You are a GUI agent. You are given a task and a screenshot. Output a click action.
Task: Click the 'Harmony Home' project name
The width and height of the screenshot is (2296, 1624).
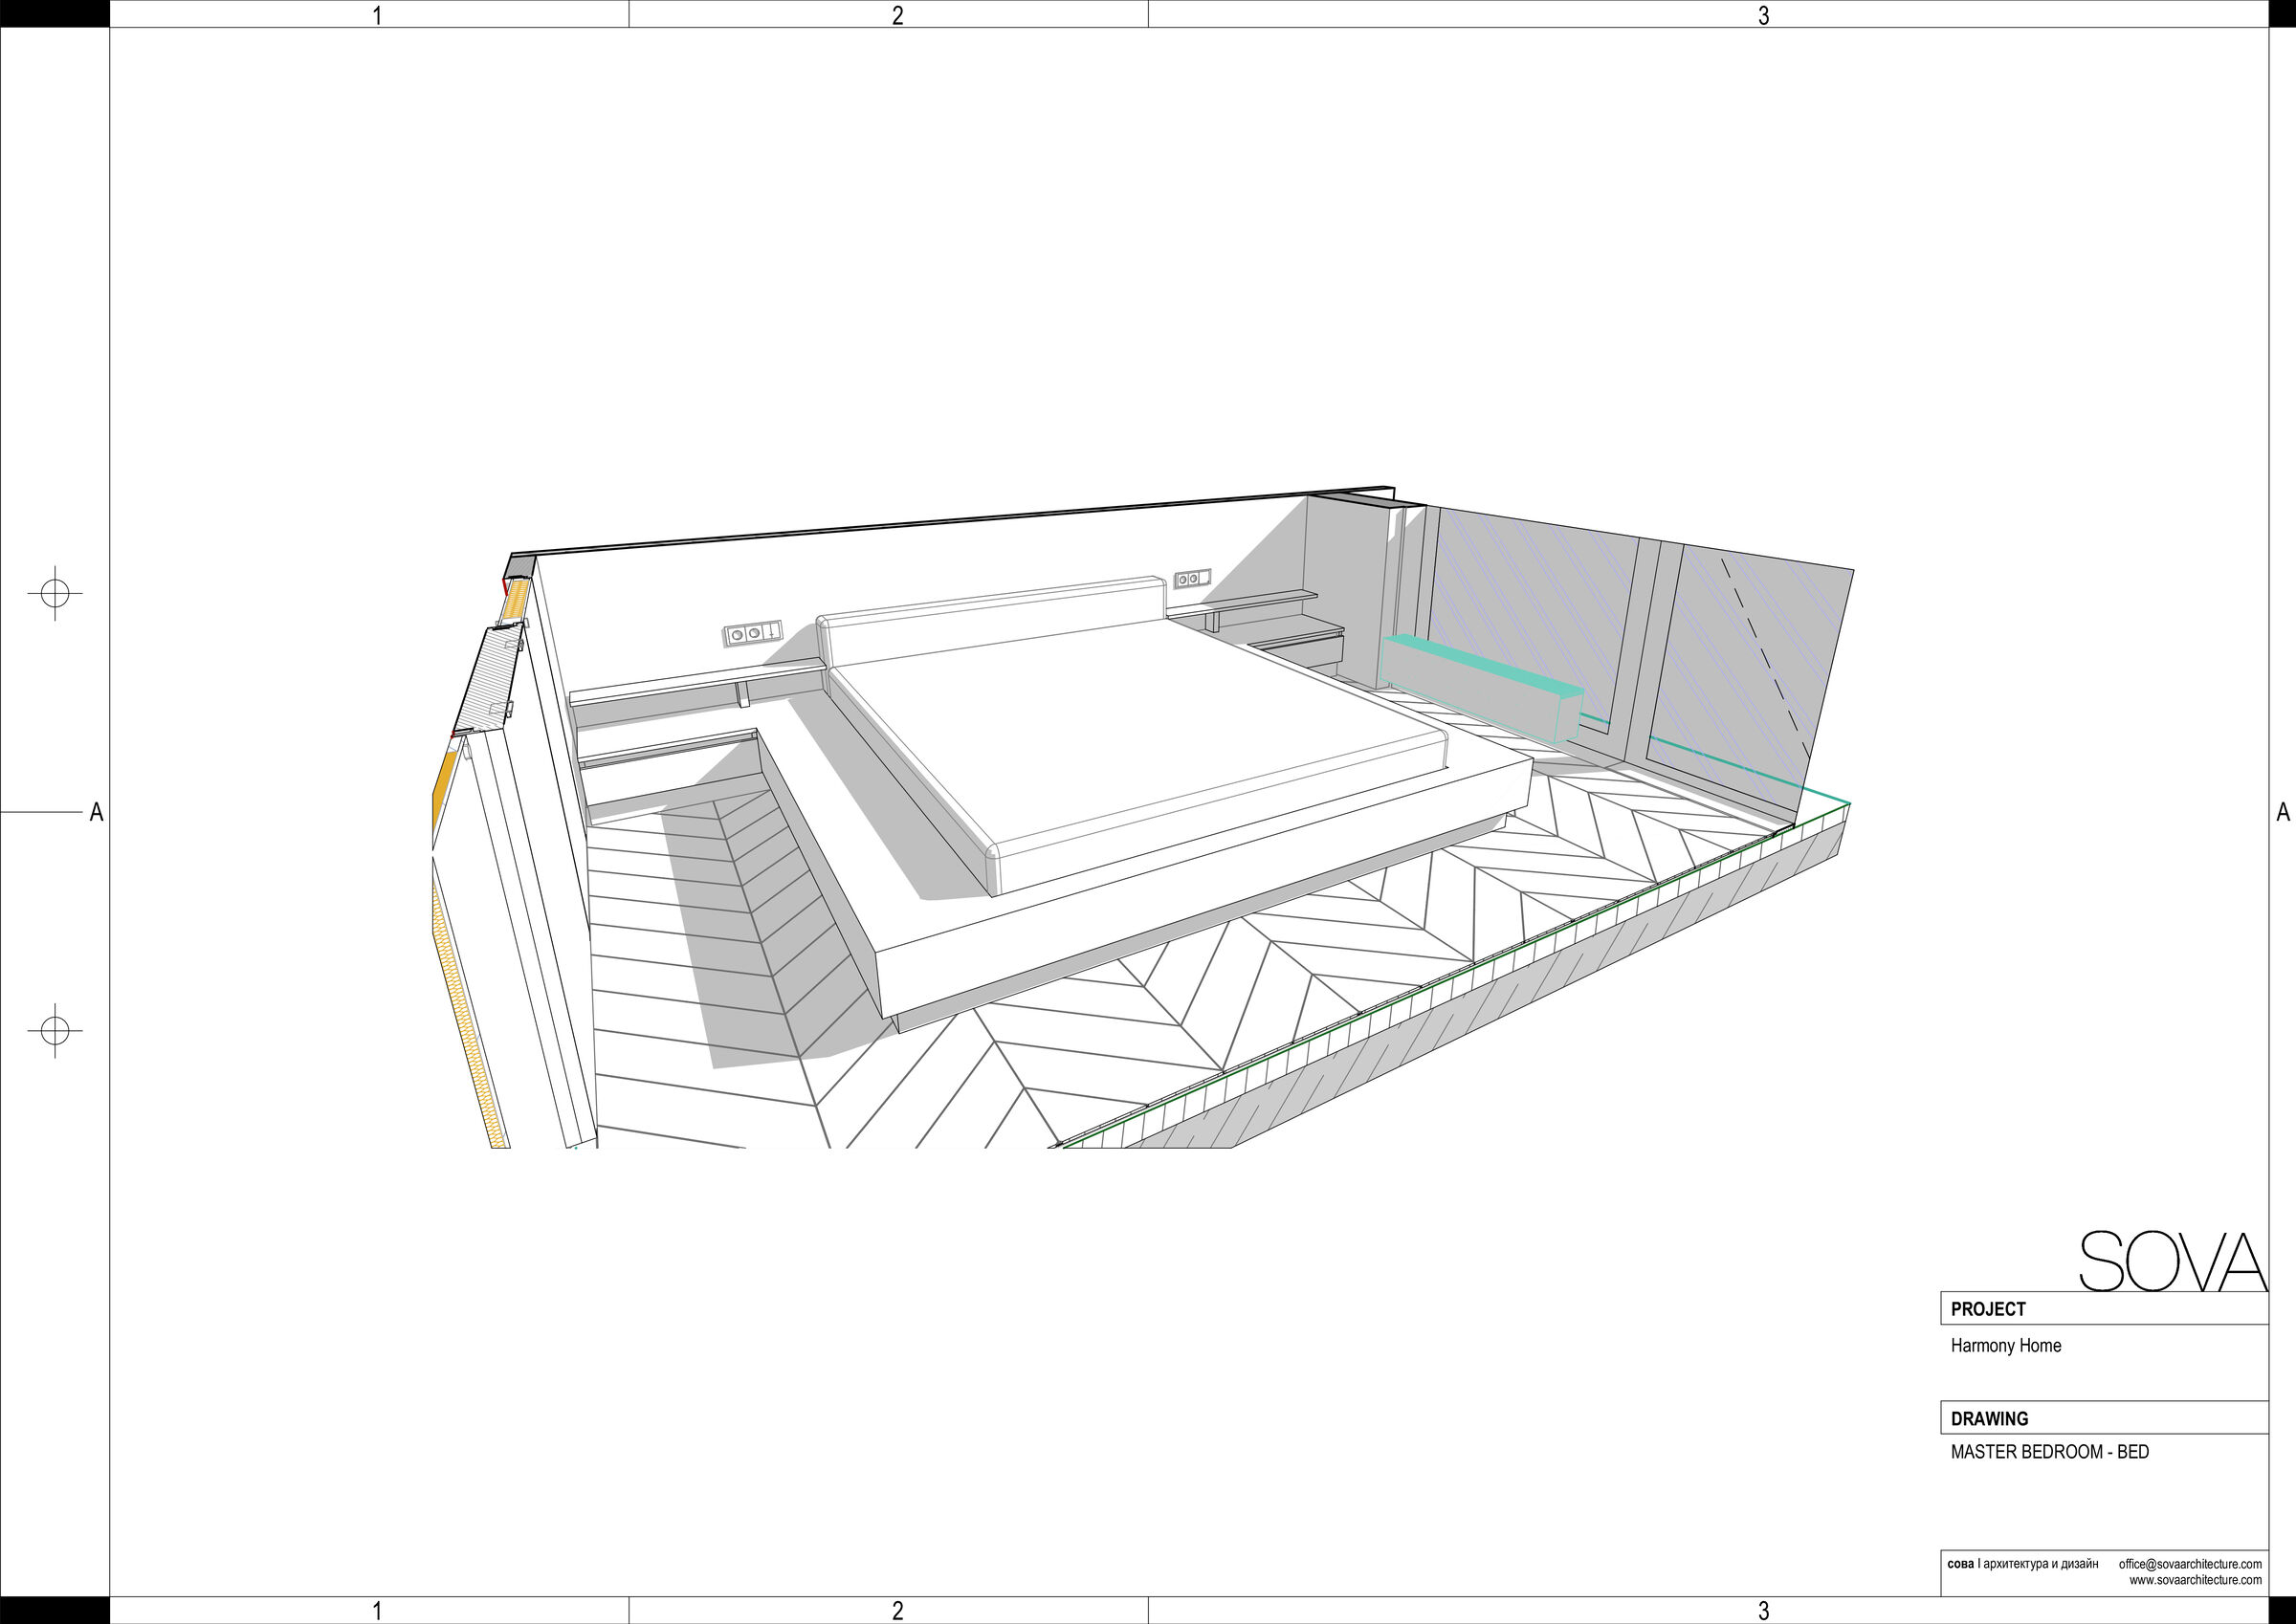(2006, 1346)
